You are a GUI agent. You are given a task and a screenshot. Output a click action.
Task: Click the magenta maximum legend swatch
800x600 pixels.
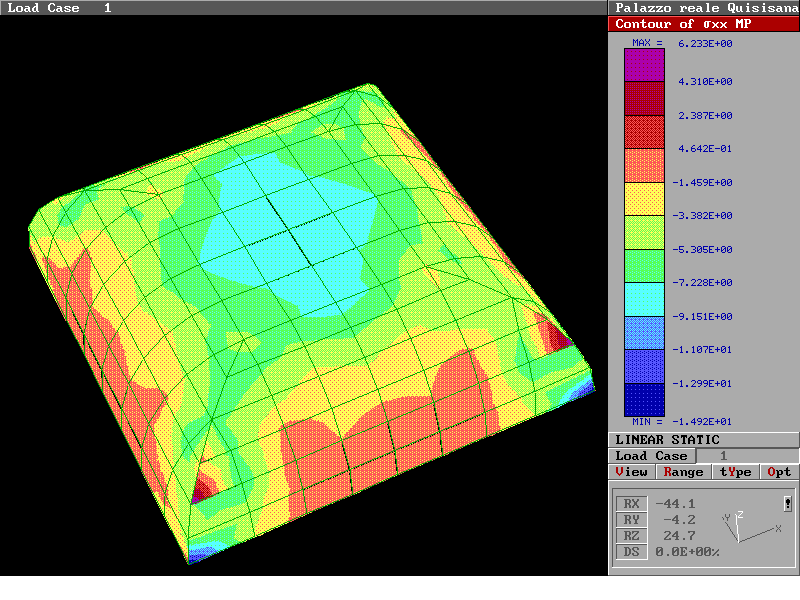point(644,65)
